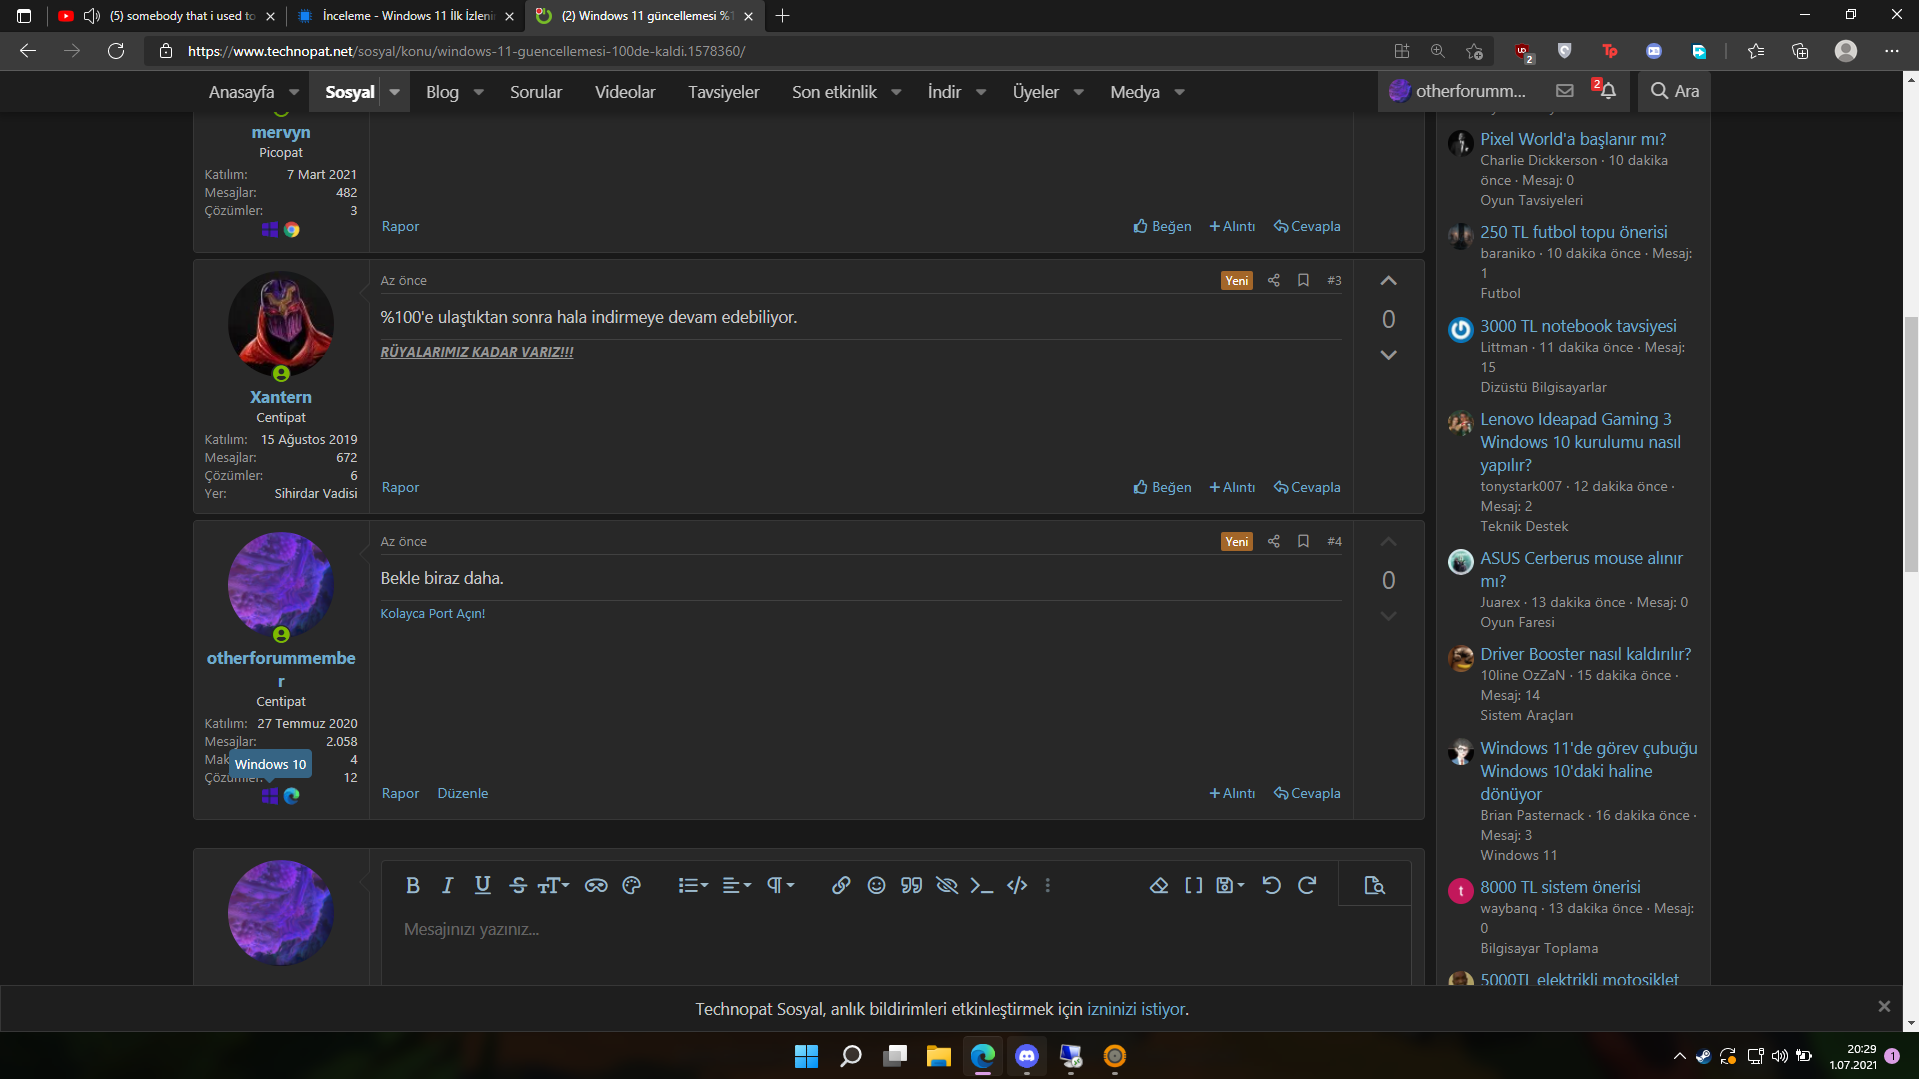Expand the Blog menu arrow

479,92
